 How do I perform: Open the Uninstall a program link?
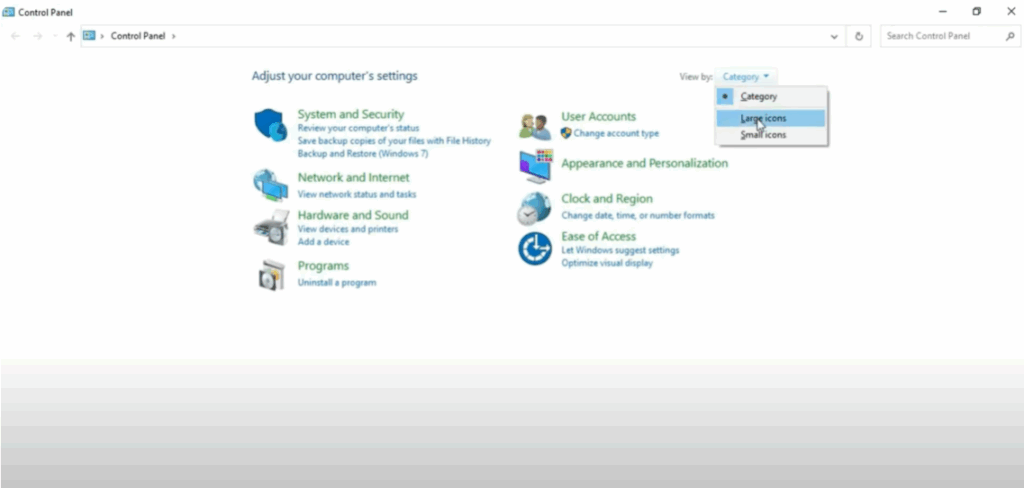[x=337, y=283]
